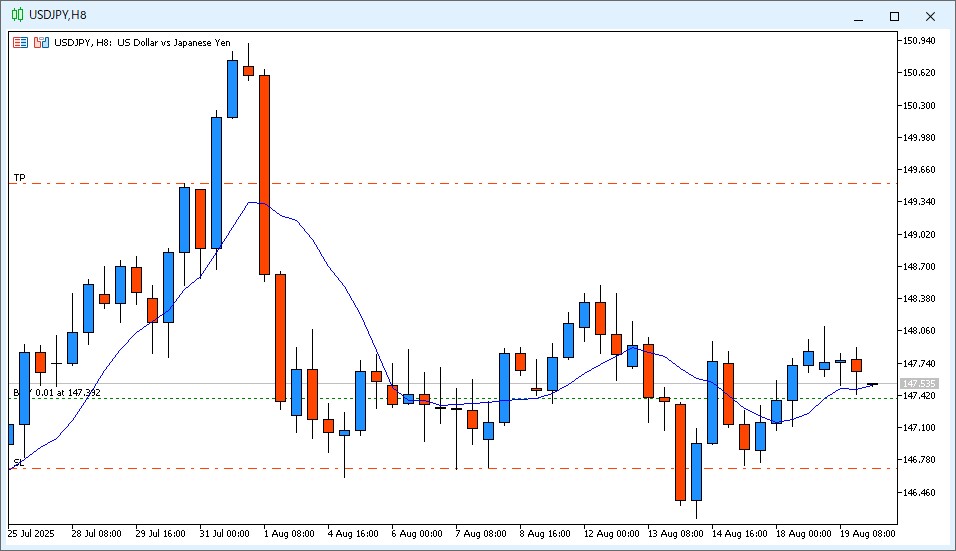Select the SL stop-loss level line

pos(452,468)
